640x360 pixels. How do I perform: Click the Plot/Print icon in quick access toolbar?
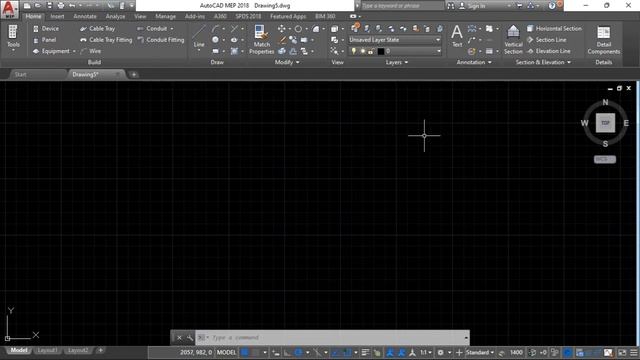[61, 6]
